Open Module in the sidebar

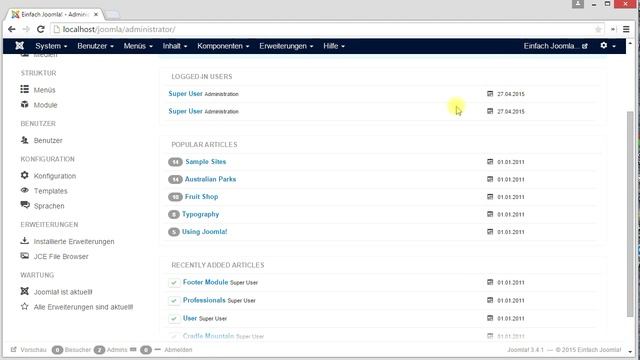(x=45, y=105)
